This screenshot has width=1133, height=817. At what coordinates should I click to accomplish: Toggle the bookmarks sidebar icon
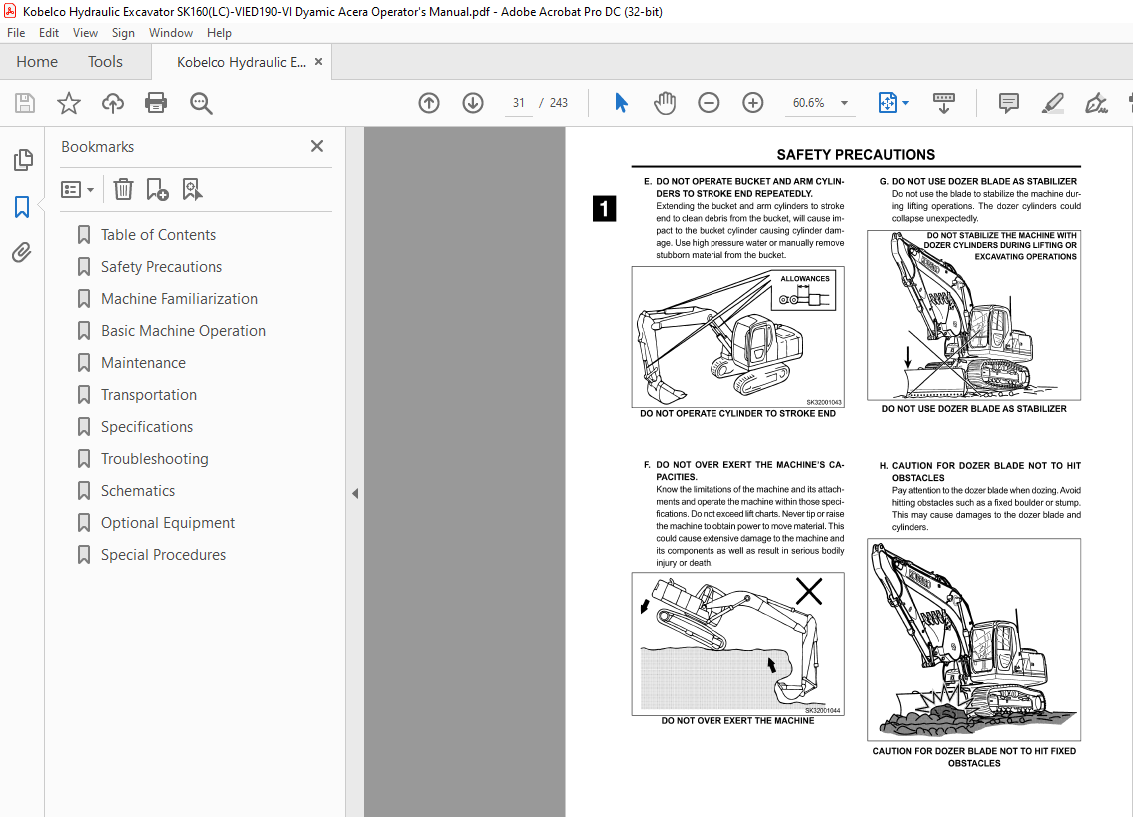click(x=22, y=207)
